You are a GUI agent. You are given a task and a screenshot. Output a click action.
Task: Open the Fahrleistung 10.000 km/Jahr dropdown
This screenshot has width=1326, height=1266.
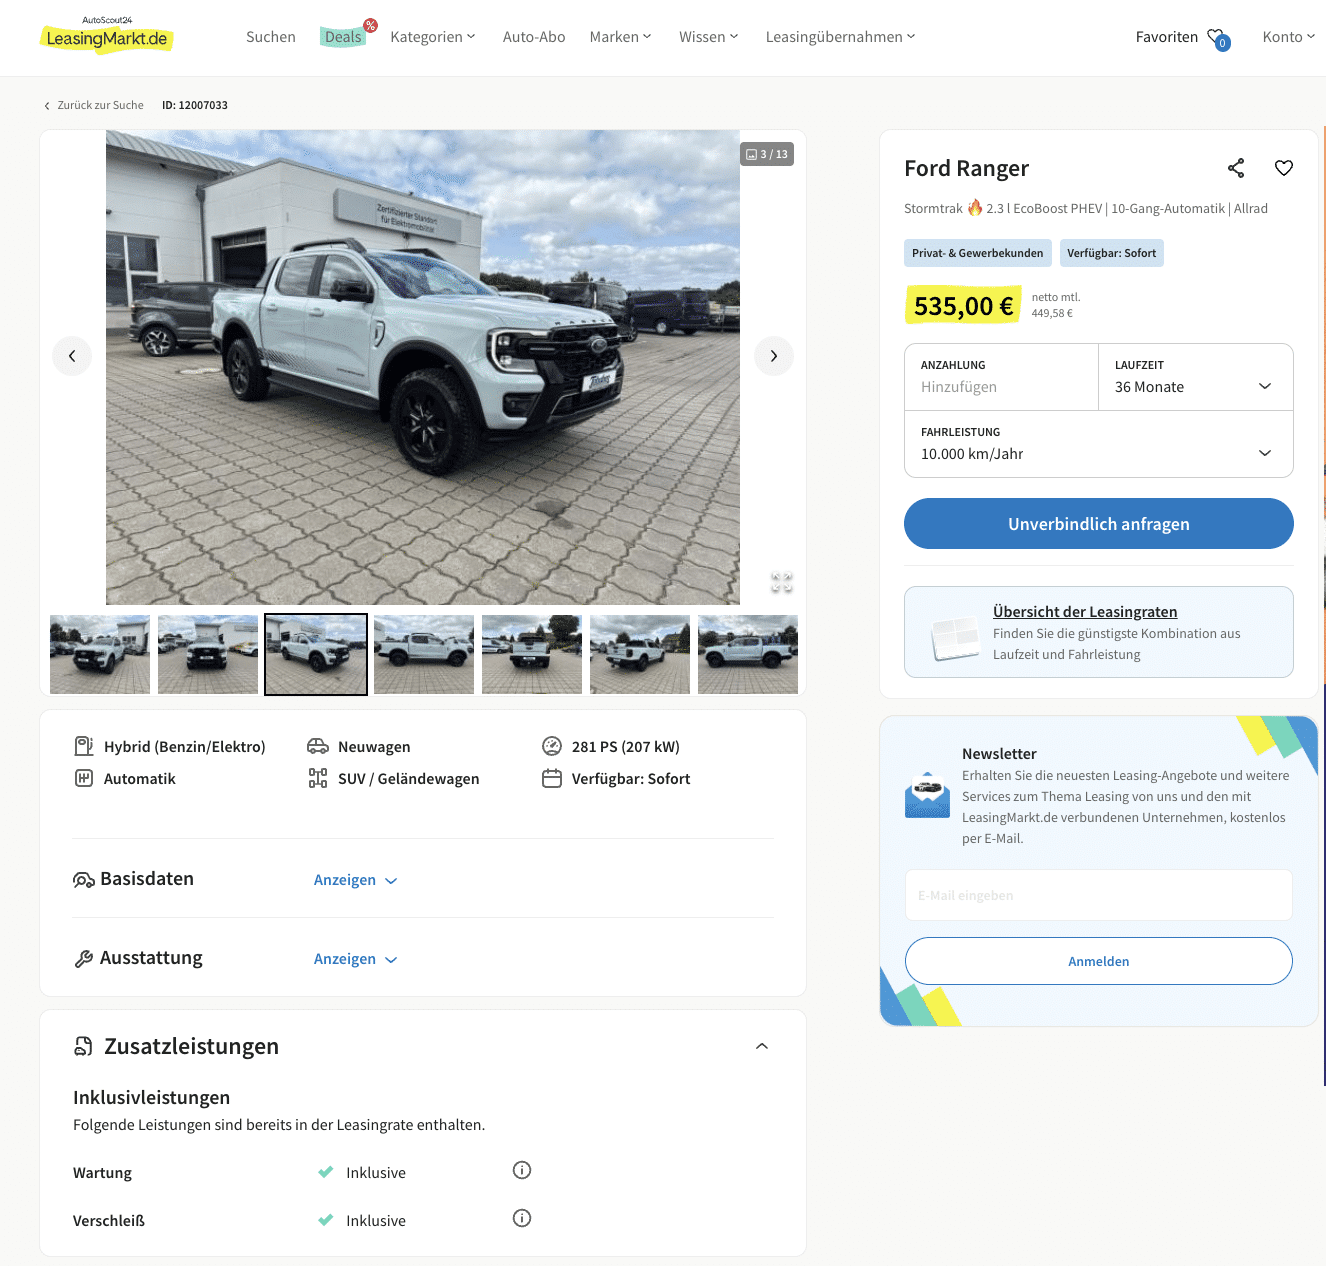click(1098, 444)
